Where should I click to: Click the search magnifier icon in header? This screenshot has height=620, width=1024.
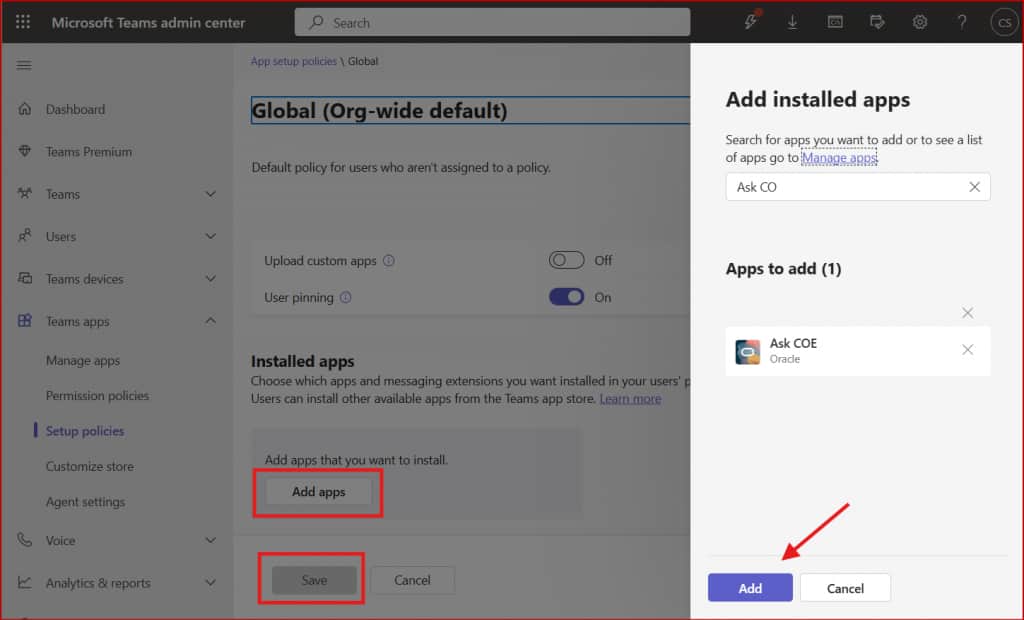click(316, 23)
